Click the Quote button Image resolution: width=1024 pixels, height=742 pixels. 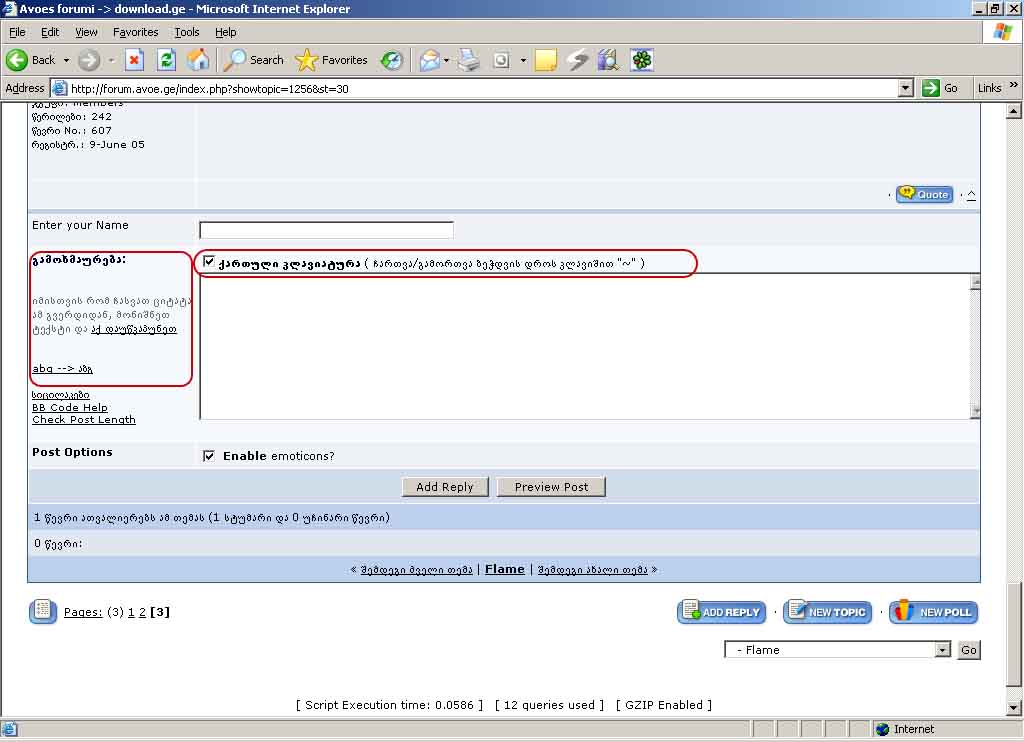[x=924, y=194]
